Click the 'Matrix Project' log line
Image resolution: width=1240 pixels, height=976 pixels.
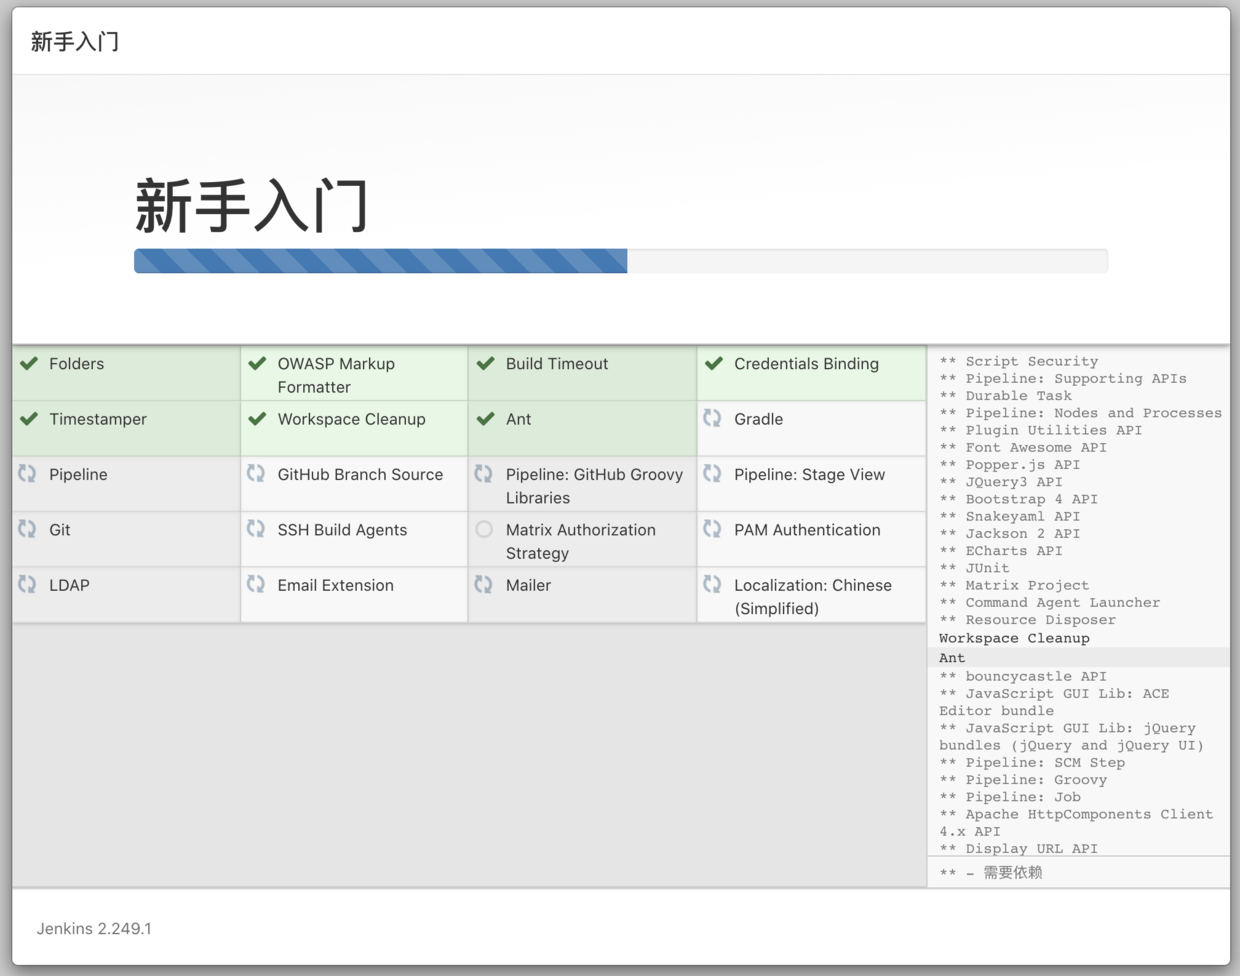1014,585
